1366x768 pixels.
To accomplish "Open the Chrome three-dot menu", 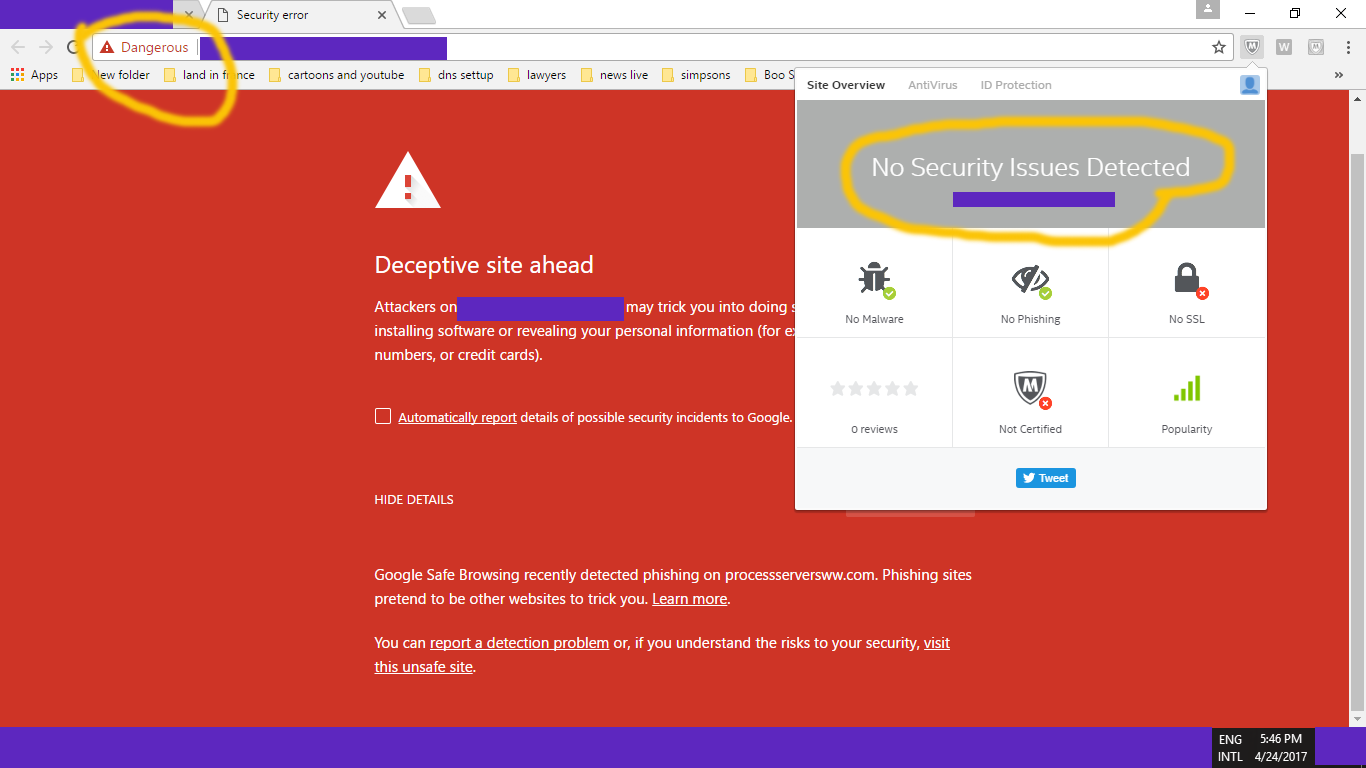I will tap(1348, 47).
